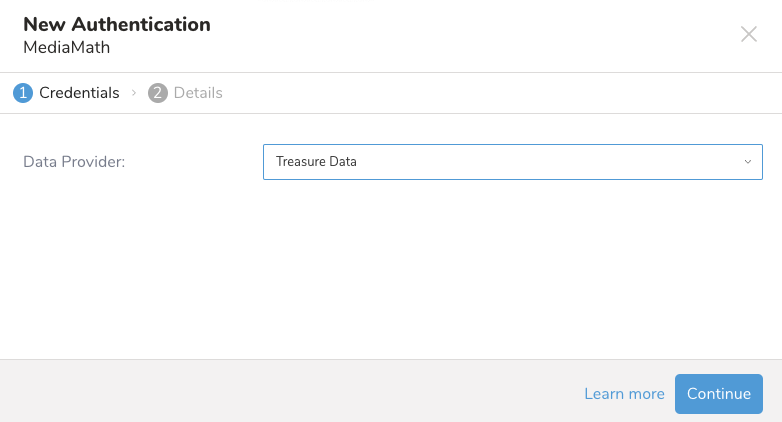Click the Treasure Data selected value text
This screenshot has height=422, width=782.
tap(316, 162)
